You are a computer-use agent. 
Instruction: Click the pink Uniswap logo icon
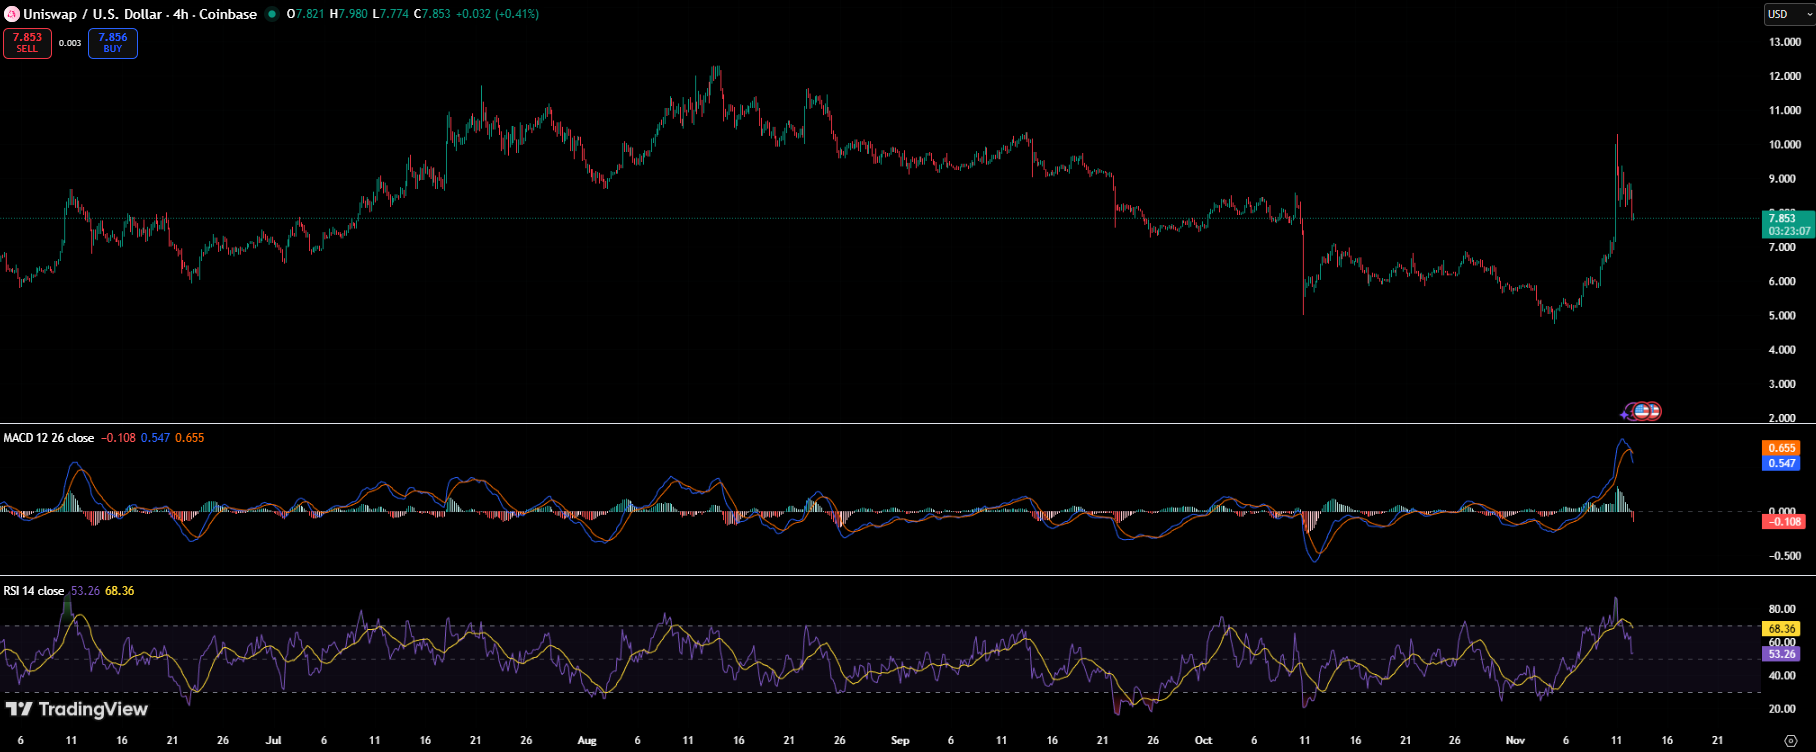point(12,14)
